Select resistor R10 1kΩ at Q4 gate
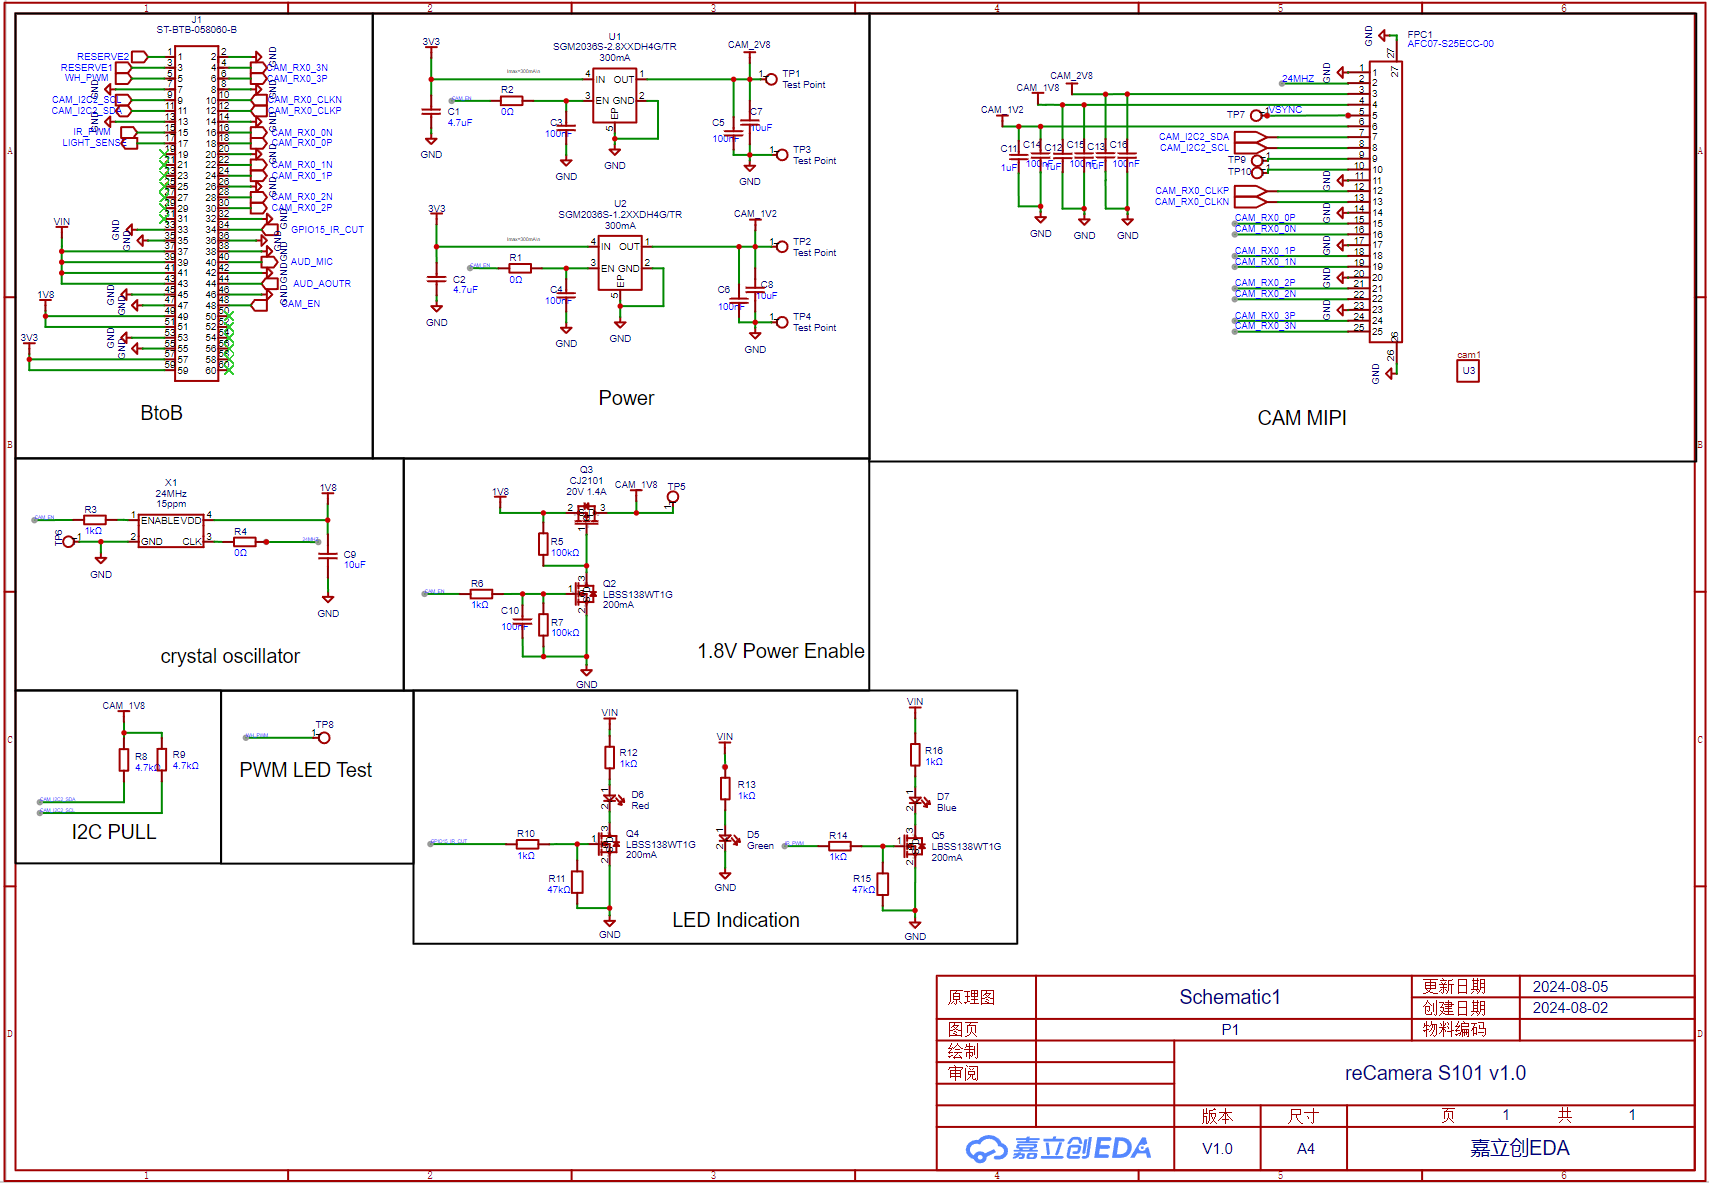 527,845
